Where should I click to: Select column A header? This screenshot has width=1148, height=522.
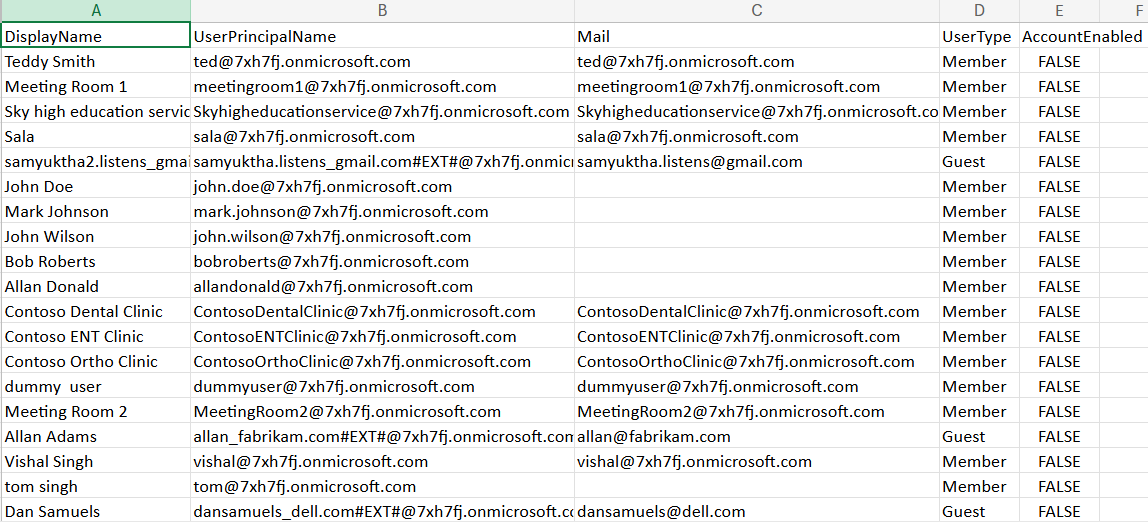click(x=96, y=10)
